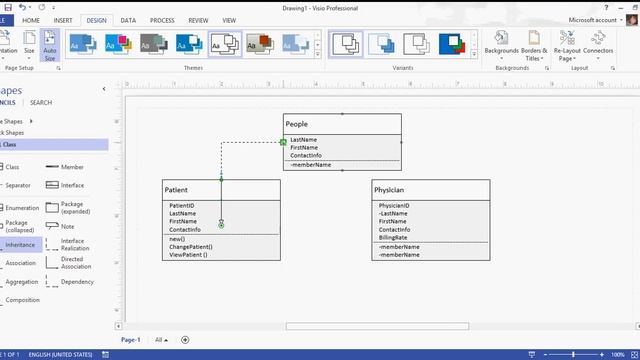Screen dimensions: 640x360
Task: Select the Interface Realization connector shape
Action: point(68,244)
